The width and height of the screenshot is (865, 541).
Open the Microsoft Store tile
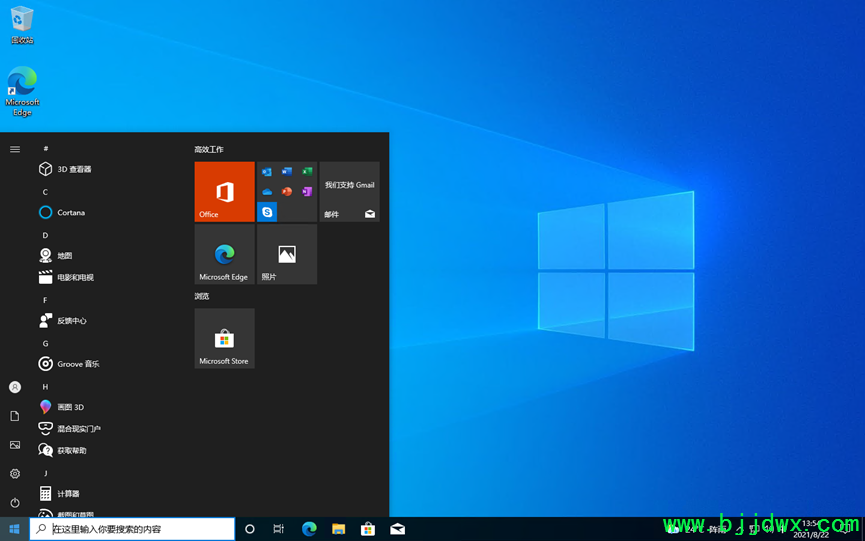click(x=225, y=338)
